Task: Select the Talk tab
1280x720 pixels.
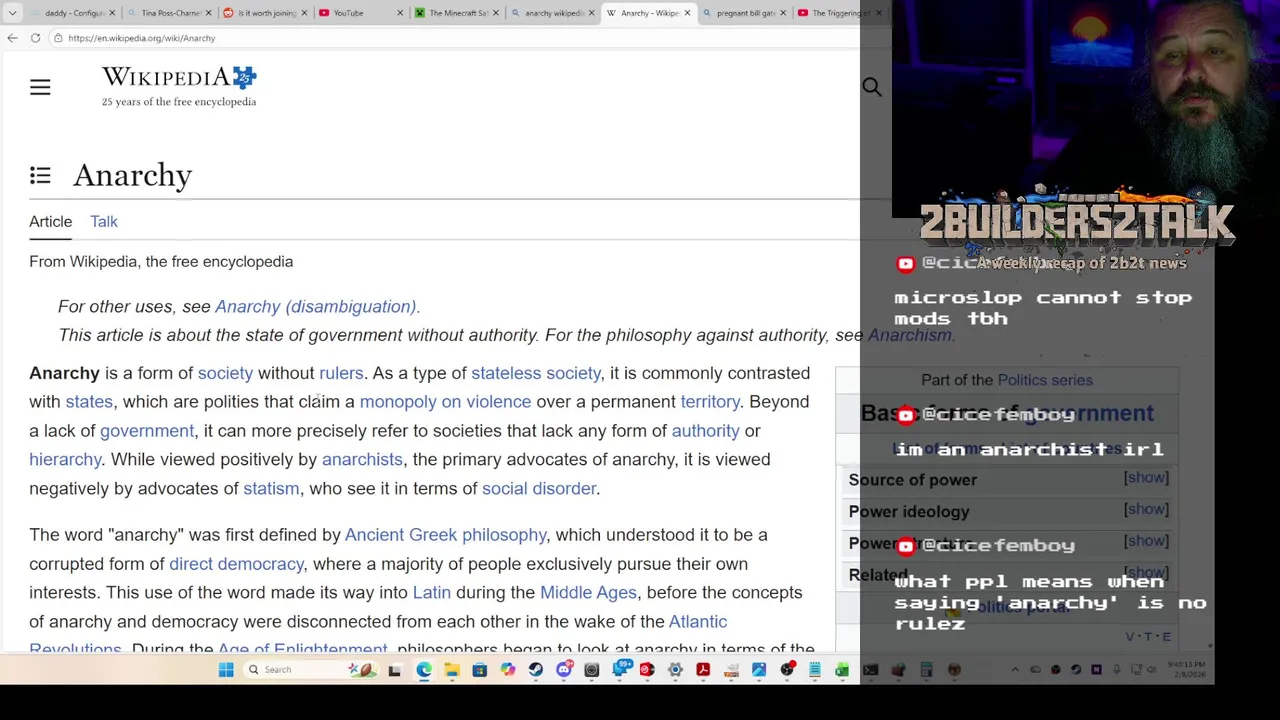Action: [x=104, y=222]
